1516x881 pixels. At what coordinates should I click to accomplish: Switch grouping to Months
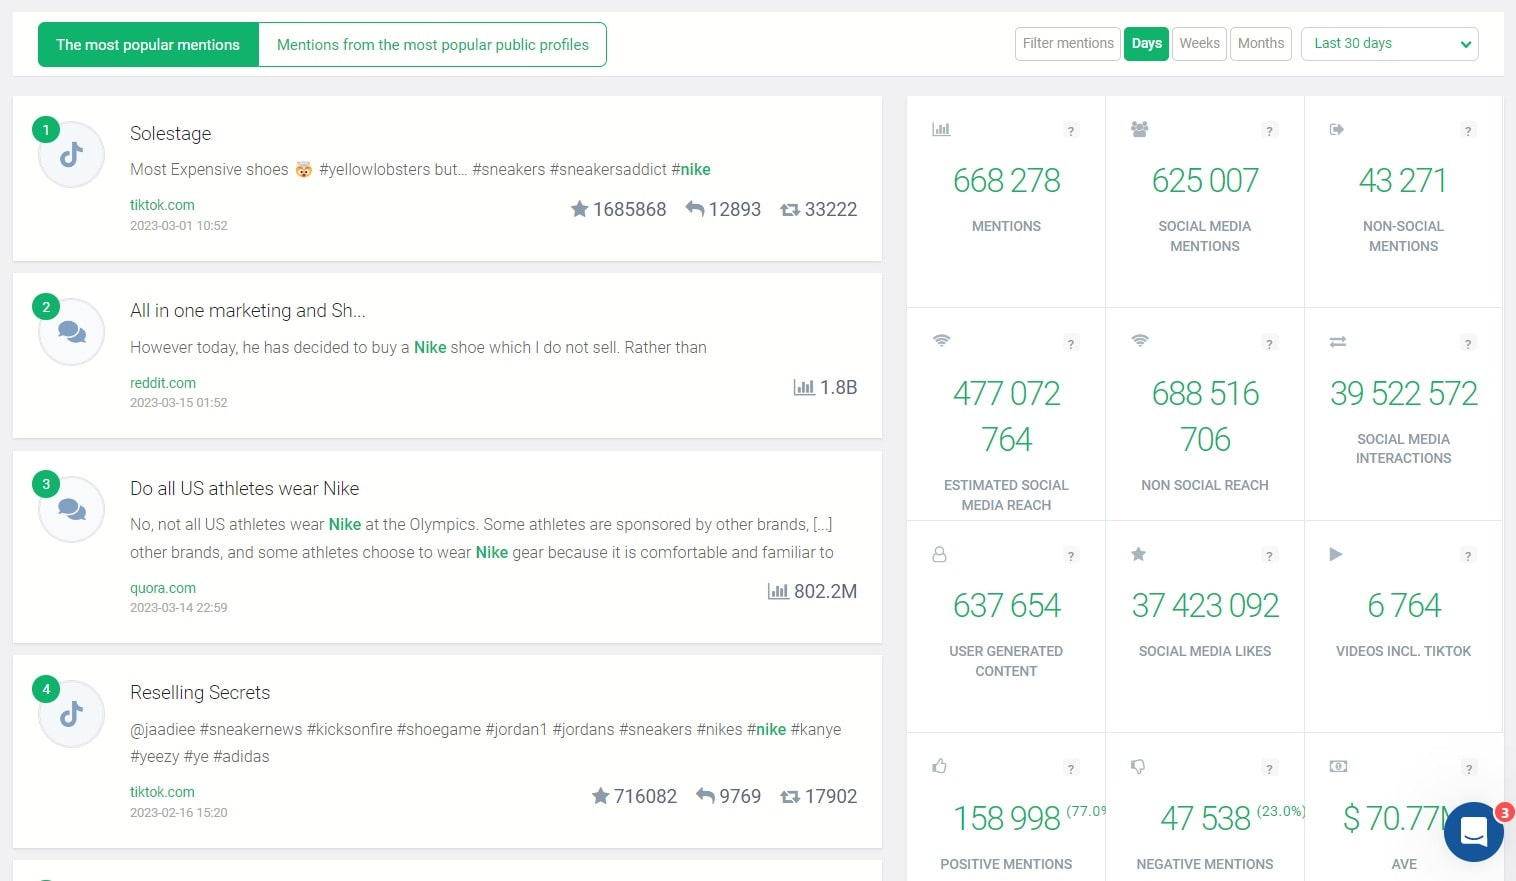[x=1260, y=44]
